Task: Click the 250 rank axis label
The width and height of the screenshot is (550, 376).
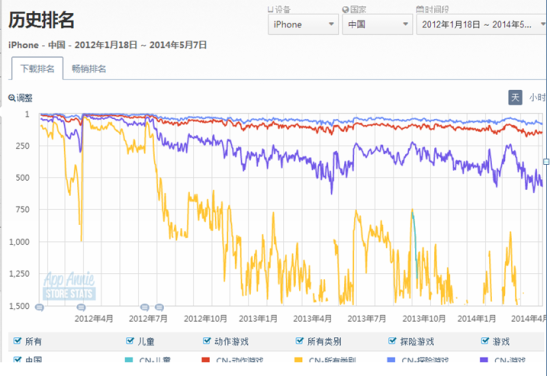Action: tap(22, 146)
